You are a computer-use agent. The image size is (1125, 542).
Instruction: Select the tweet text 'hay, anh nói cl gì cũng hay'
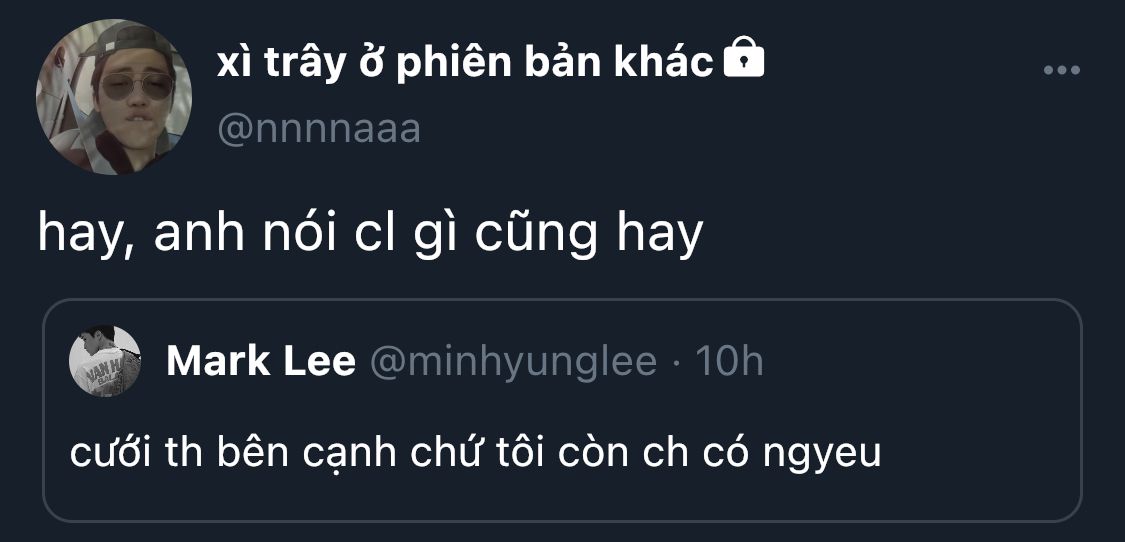pyautogui.click(x=370, y=235)
